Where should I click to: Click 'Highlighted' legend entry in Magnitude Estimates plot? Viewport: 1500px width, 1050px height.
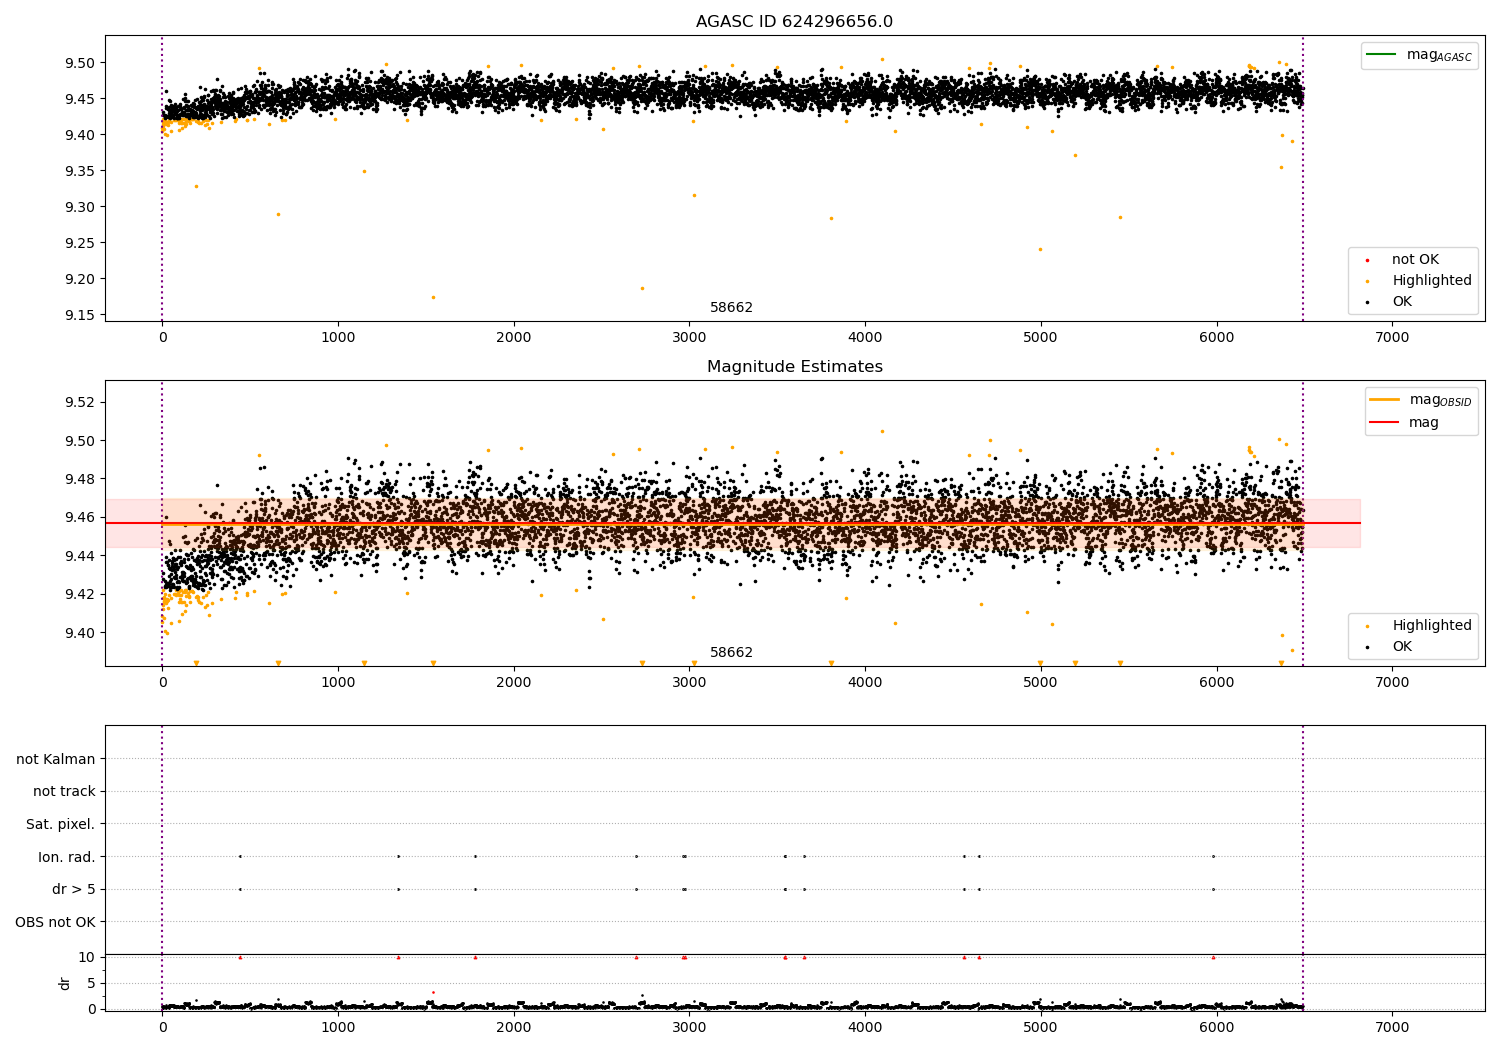1432,626
